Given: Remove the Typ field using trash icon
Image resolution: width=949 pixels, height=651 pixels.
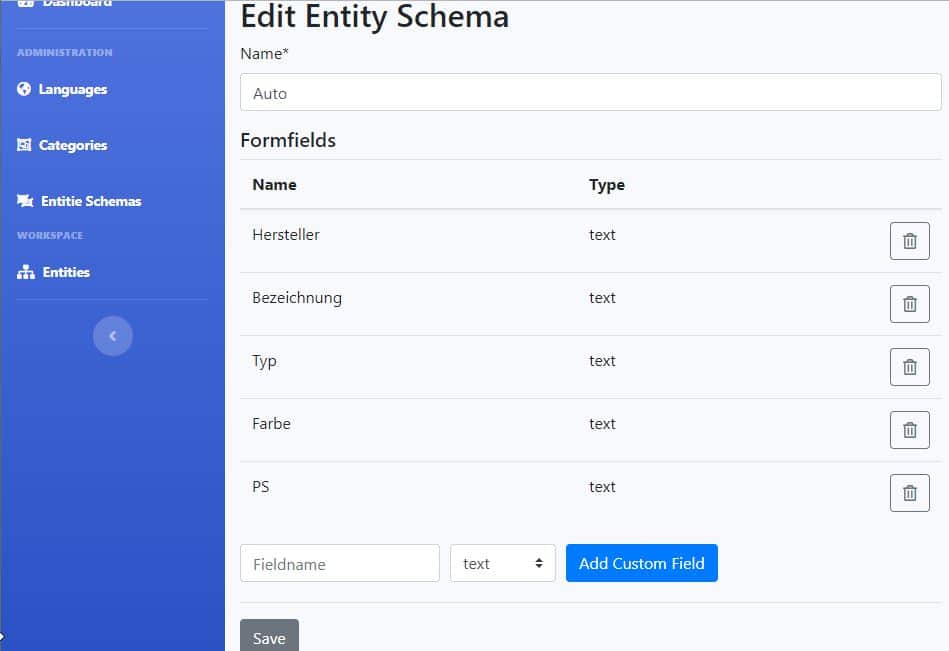Looking at the screenshot, I should (909, 367).
